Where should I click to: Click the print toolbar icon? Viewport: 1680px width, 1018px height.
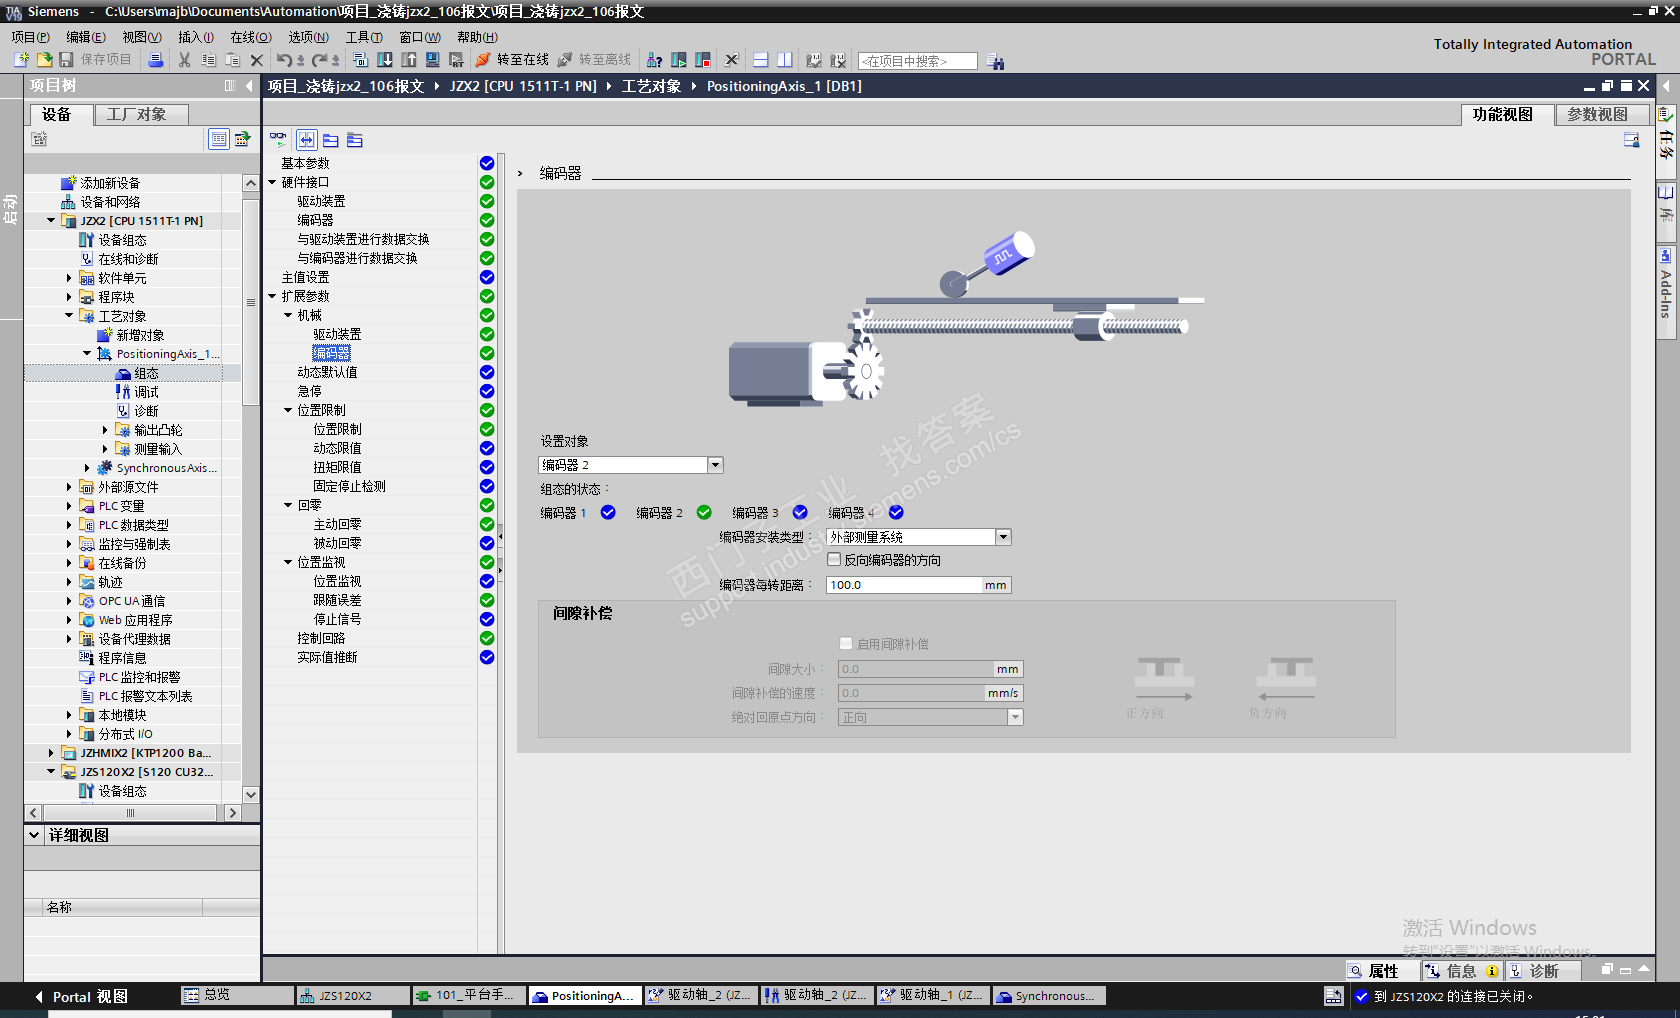[156, 60]
